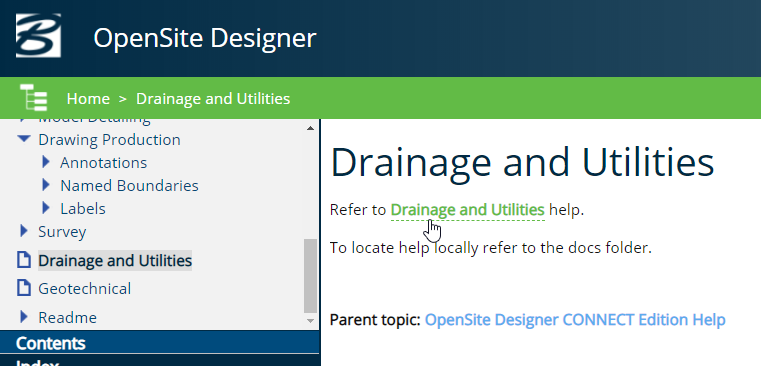Click the OpenSite Designer title text
This screenshot has height=366, width=761.
tap(204, 37)
